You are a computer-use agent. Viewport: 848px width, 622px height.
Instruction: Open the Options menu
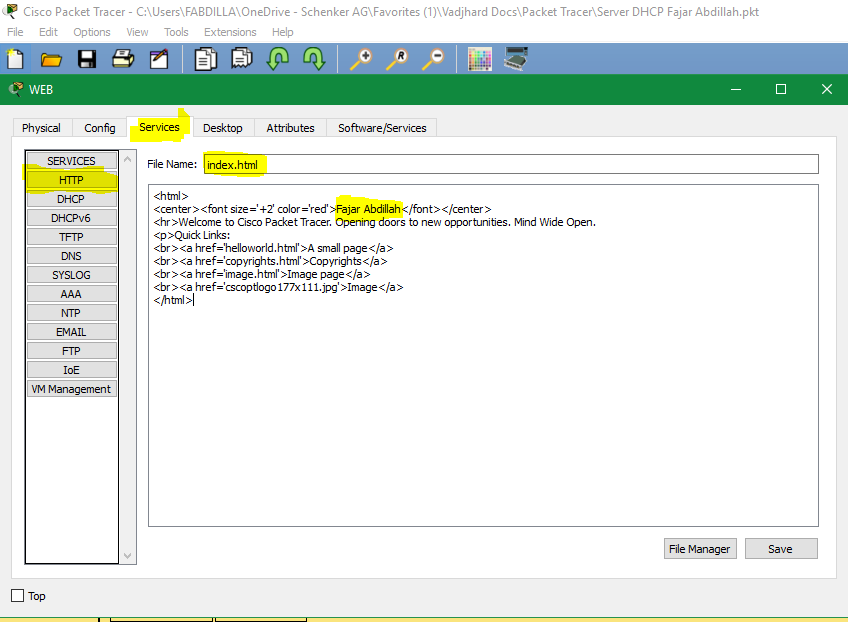pos(92,32)
